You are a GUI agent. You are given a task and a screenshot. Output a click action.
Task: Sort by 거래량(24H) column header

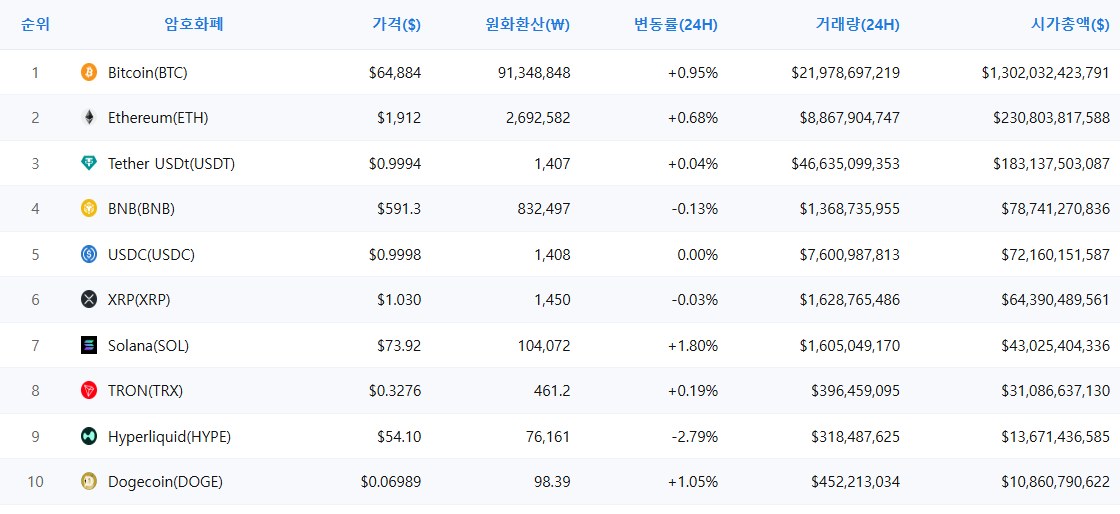[x=857, y=24]
